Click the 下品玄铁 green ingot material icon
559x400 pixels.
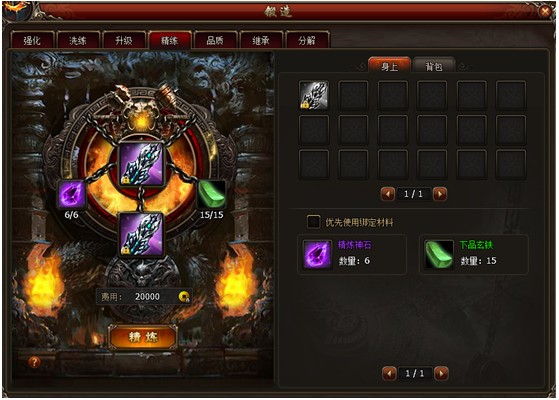(x=439, y=254)
